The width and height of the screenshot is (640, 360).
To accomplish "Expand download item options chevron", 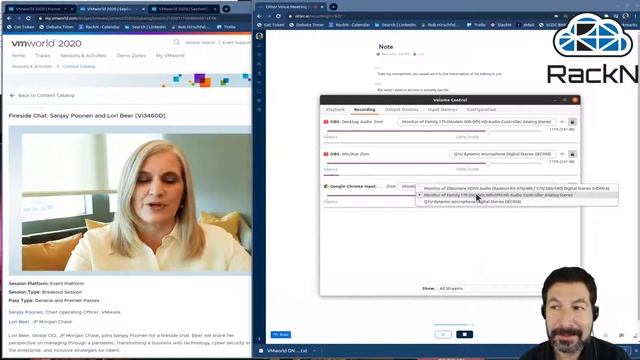I will (314, 351).
